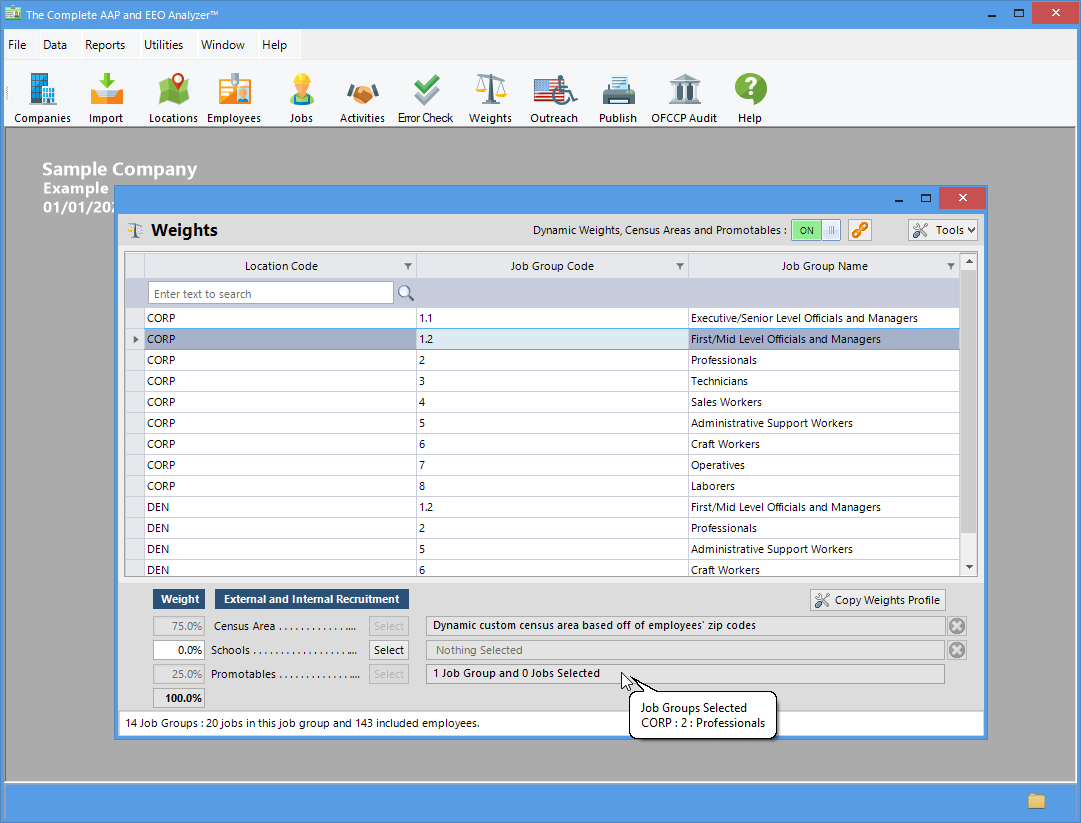Screen dimensions: 1081x823
Task: Open the Activities handshake icon
Action: tap(362, 99)
